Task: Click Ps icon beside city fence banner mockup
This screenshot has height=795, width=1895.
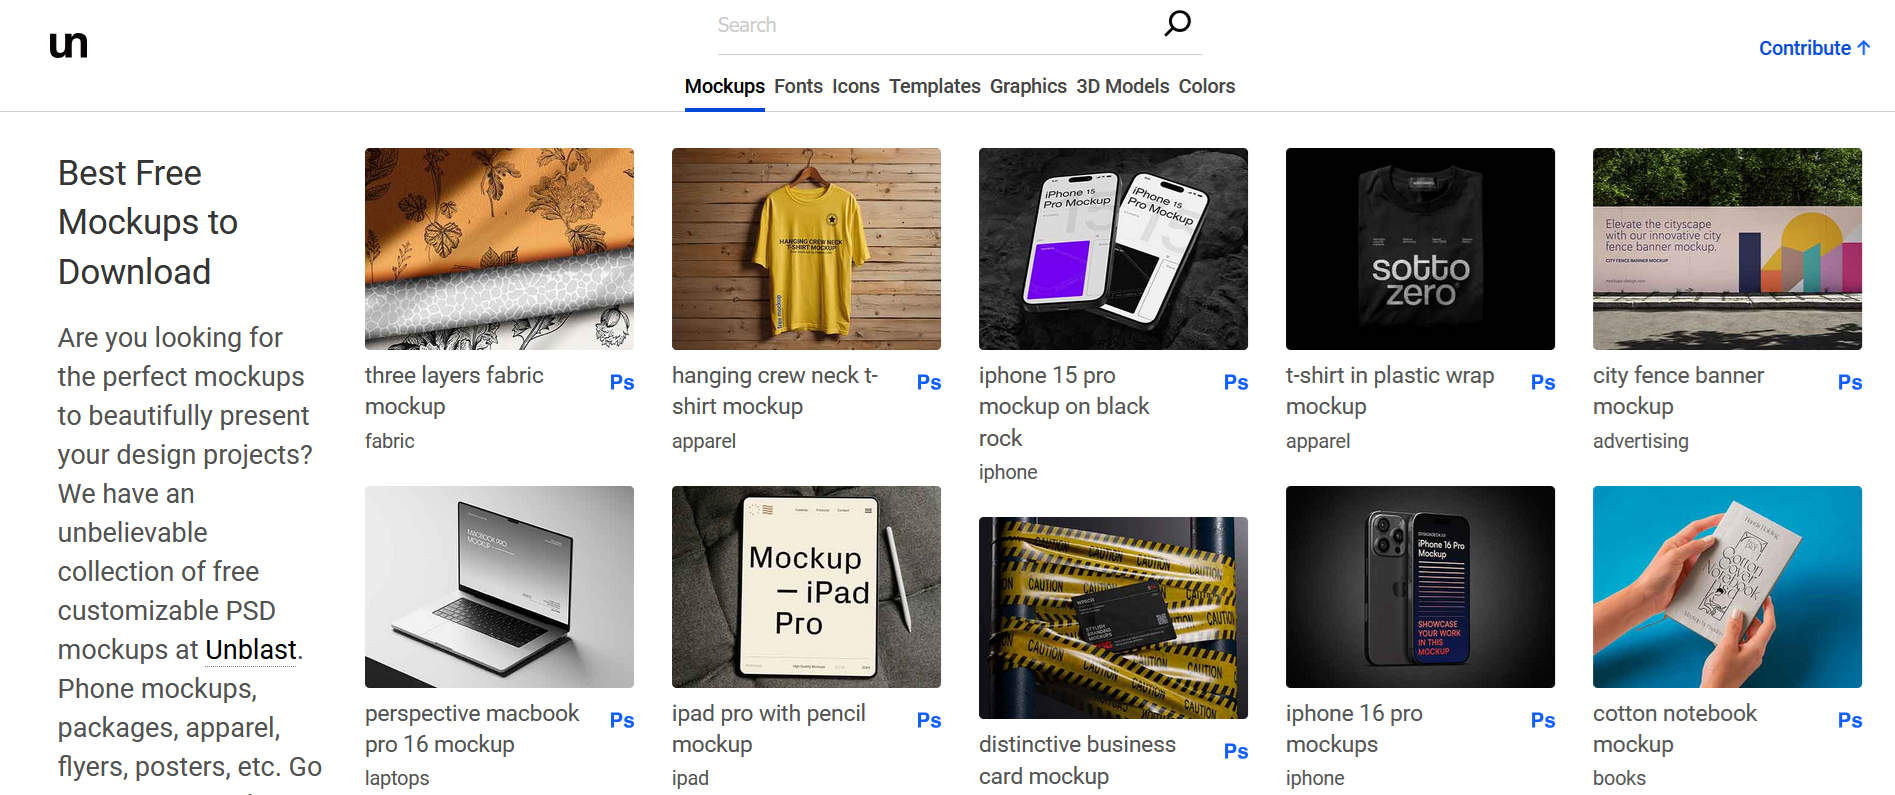Action: 1849,382
